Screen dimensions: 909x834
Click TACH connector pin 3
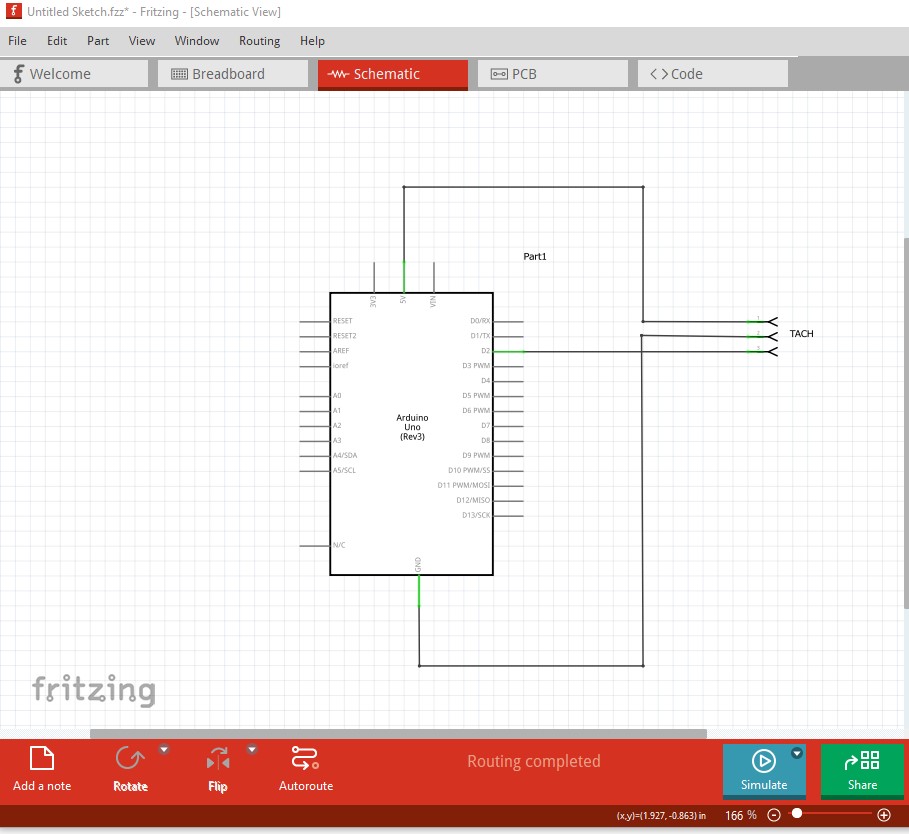click(762, 351)
